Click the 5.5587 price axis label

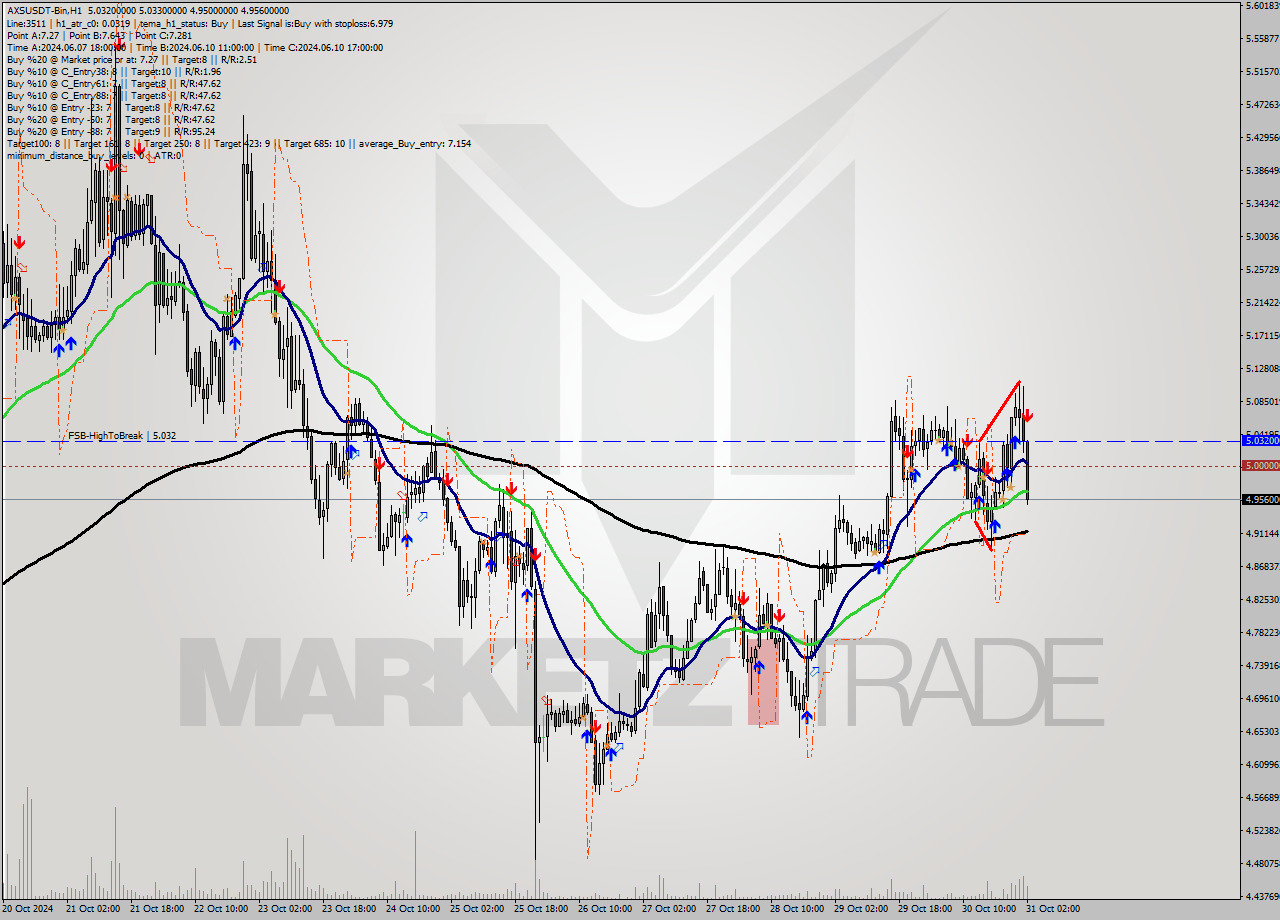1261,39
